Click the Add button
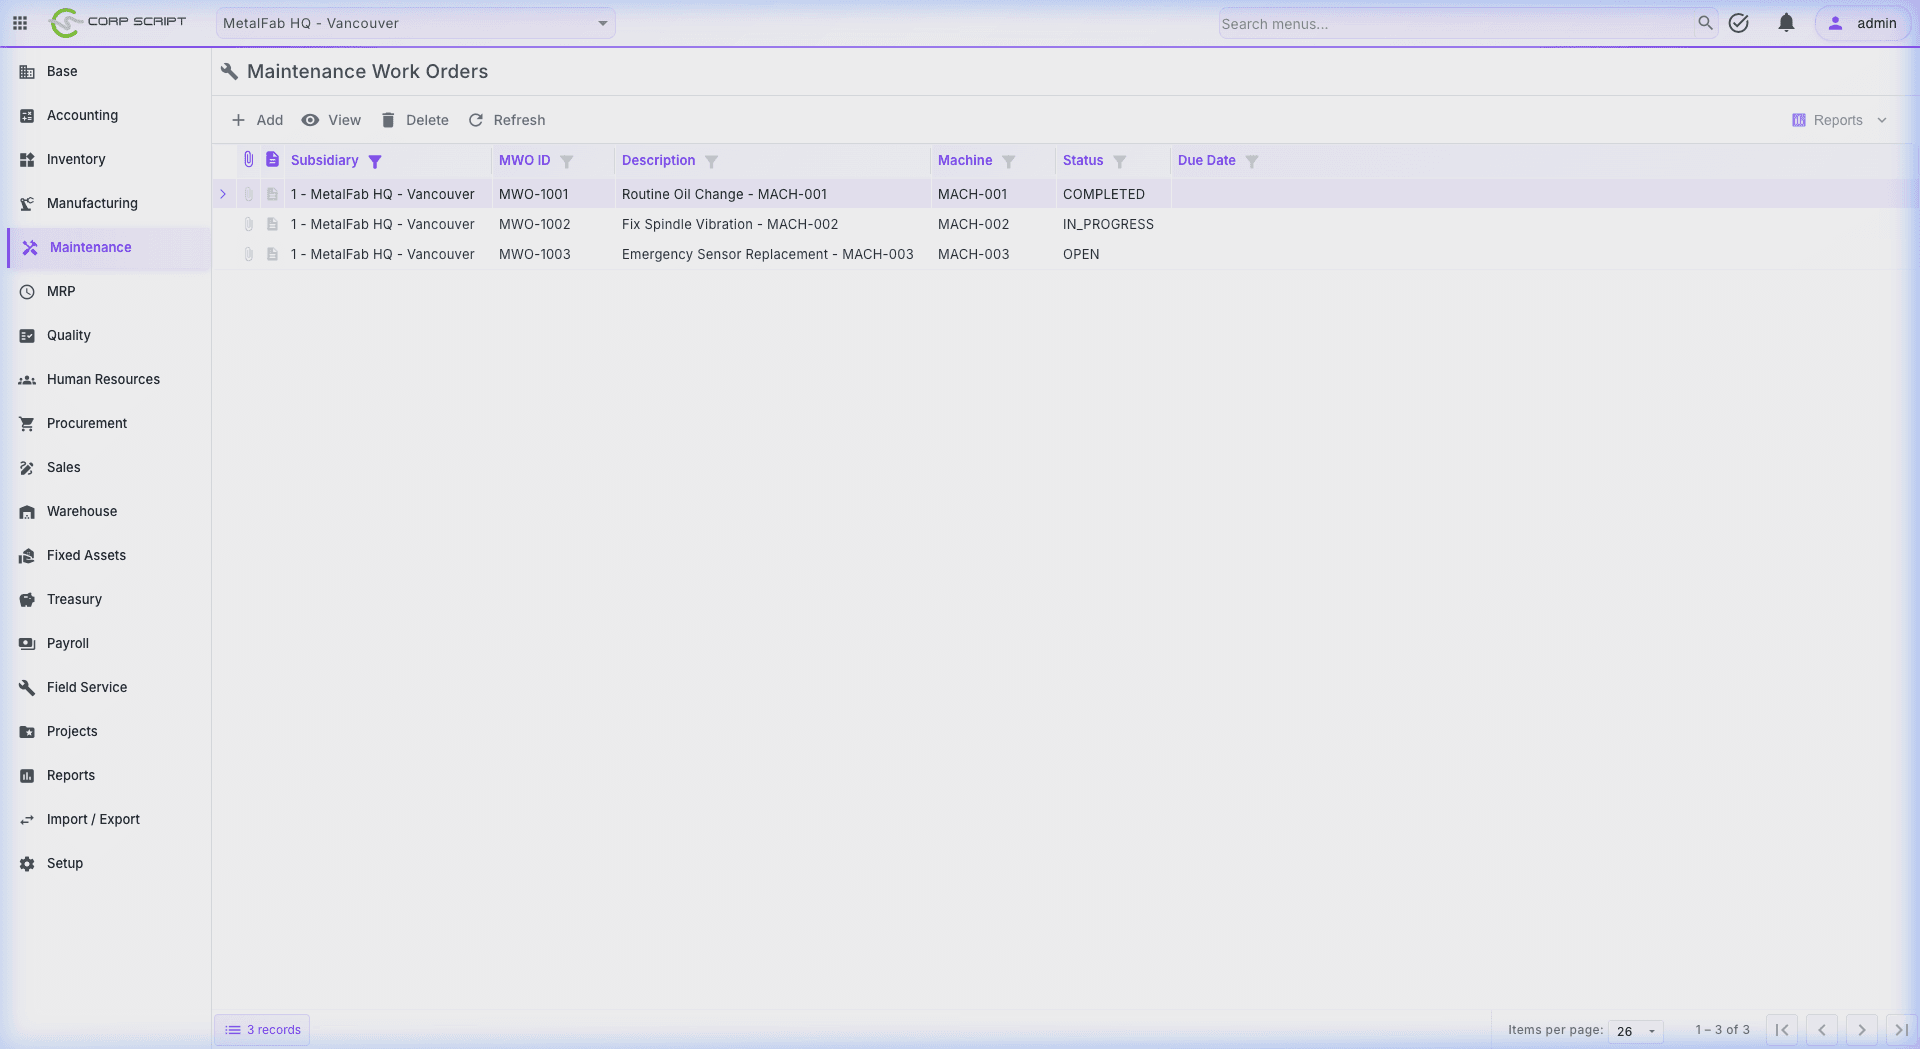The height and width of the screenshot is (1049, 1920). click(257, 120)
